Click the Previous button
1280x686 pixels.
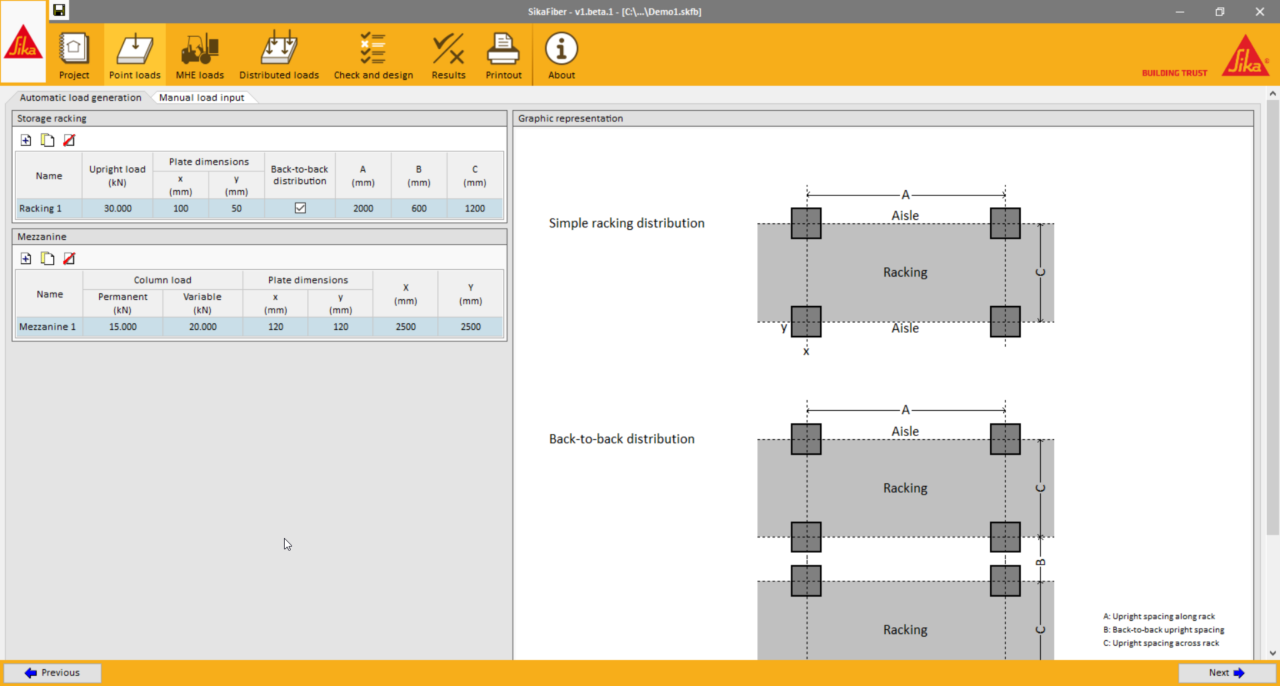[x=52, y=673]
